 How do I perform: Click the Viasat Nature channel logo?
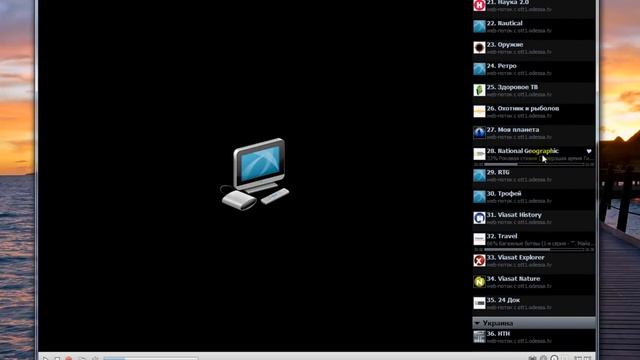coord(479,282)
